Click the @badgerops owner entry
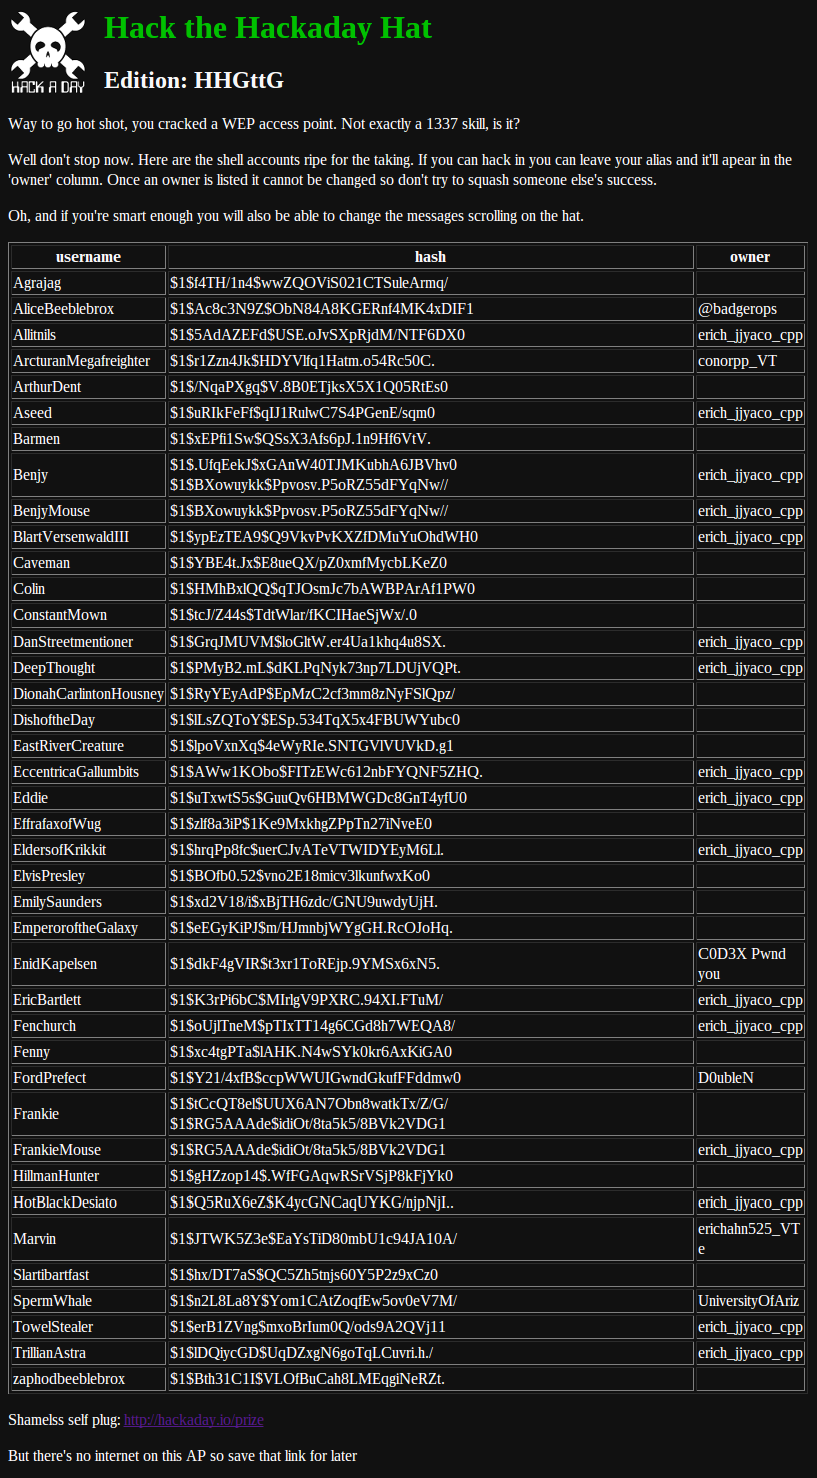 [737, 309]
